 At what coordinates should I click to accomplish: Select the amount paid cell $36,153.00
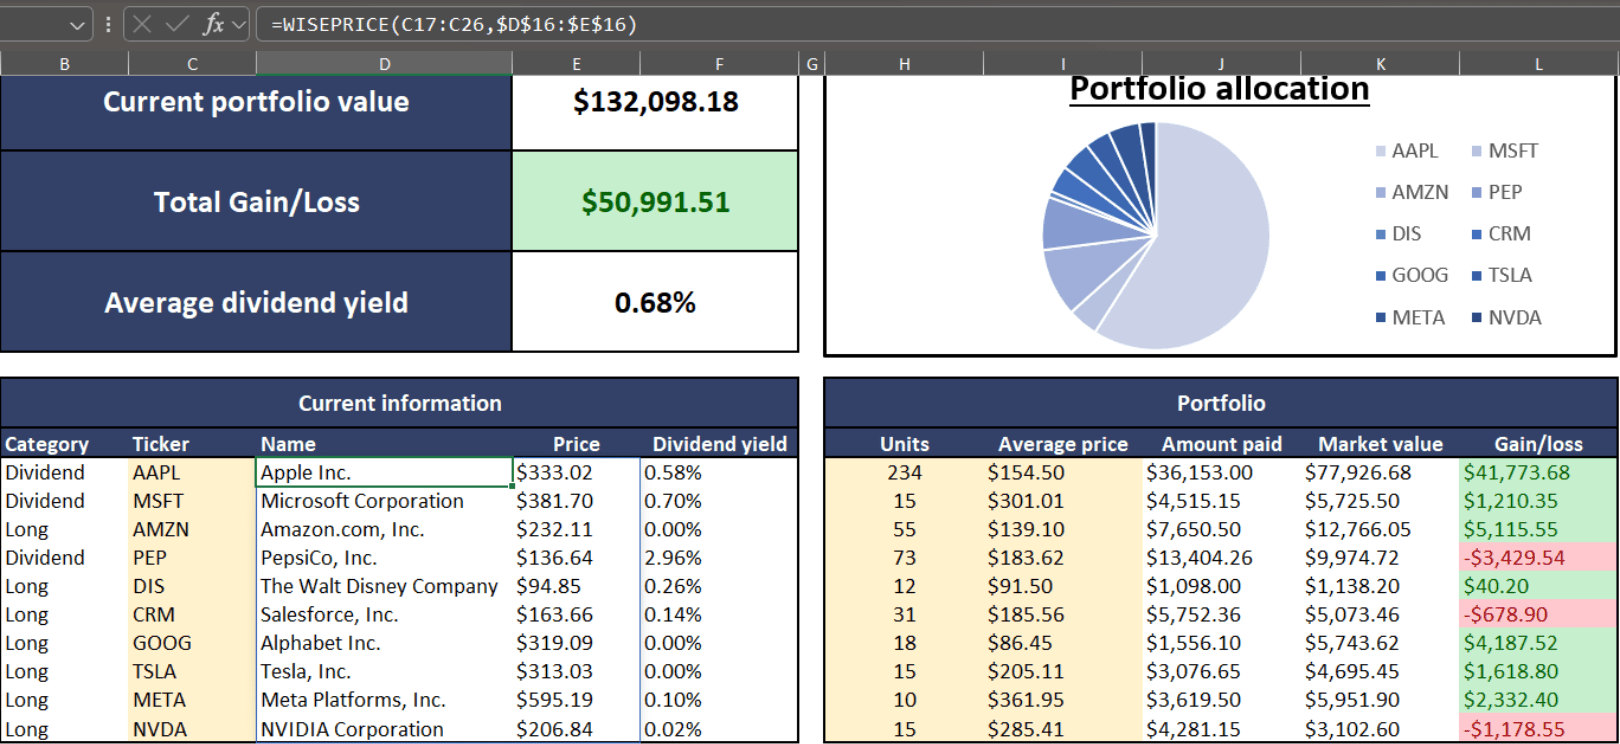1221,472
